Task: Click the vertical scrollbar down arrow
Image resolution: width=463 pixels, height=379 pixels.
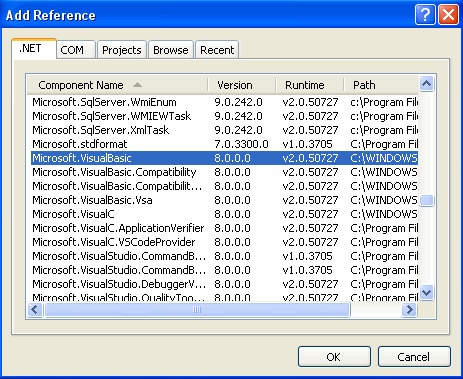Action: click(427, 292)
